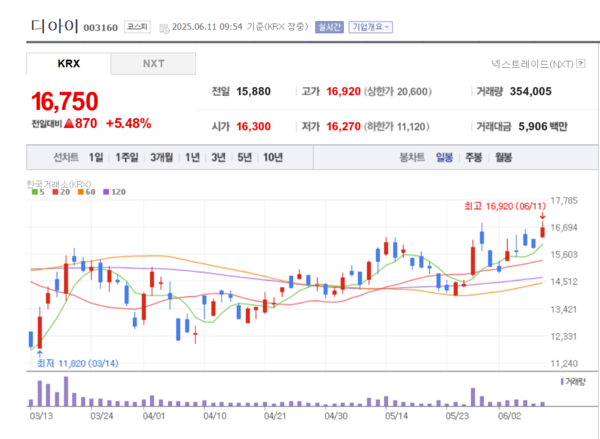
Task: Click the 06/02 date axis label
Action: [510, 416]
